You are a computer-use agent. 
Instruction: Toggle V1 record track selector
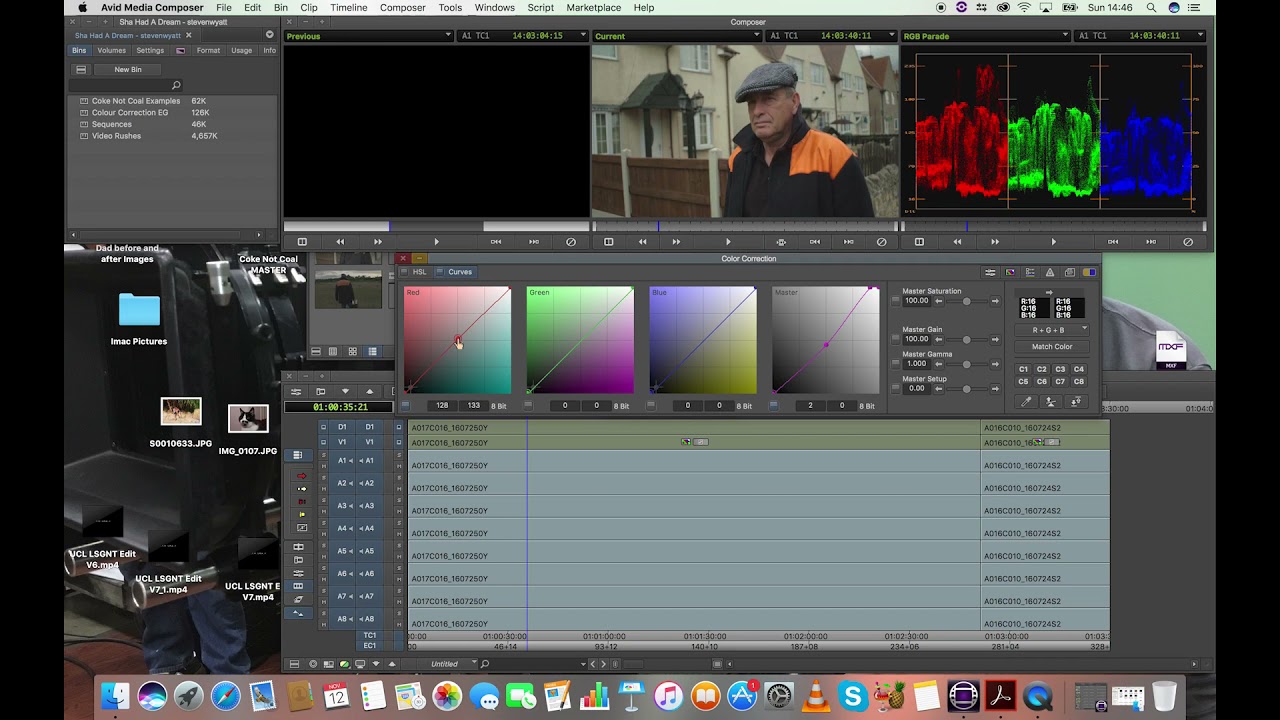tap(370, 442)
